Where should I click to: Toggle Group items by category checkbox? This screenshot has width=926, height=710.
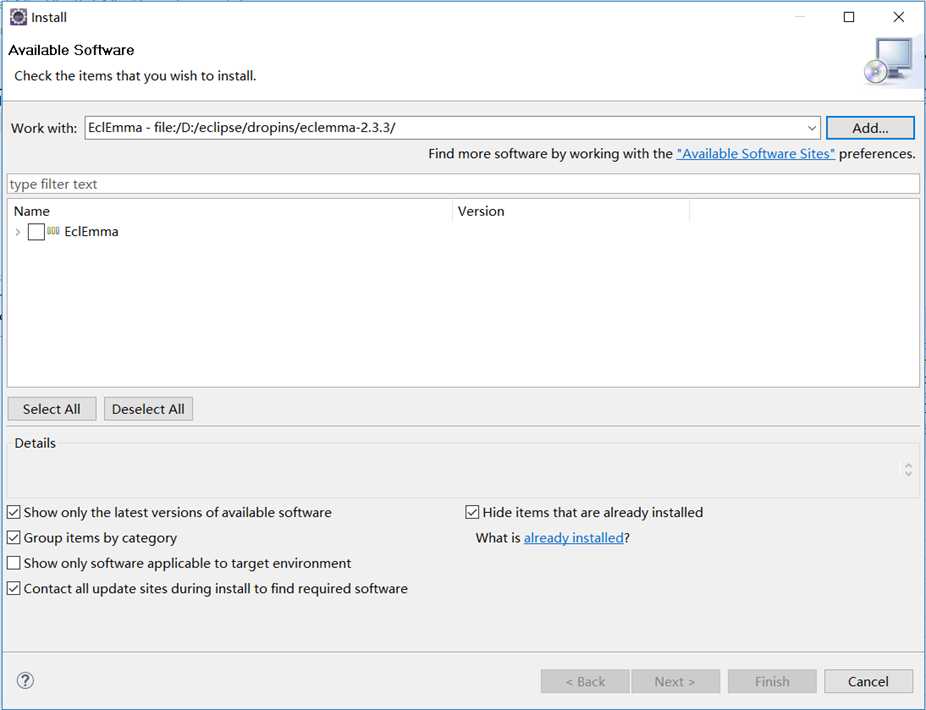[x=14, y=538]
